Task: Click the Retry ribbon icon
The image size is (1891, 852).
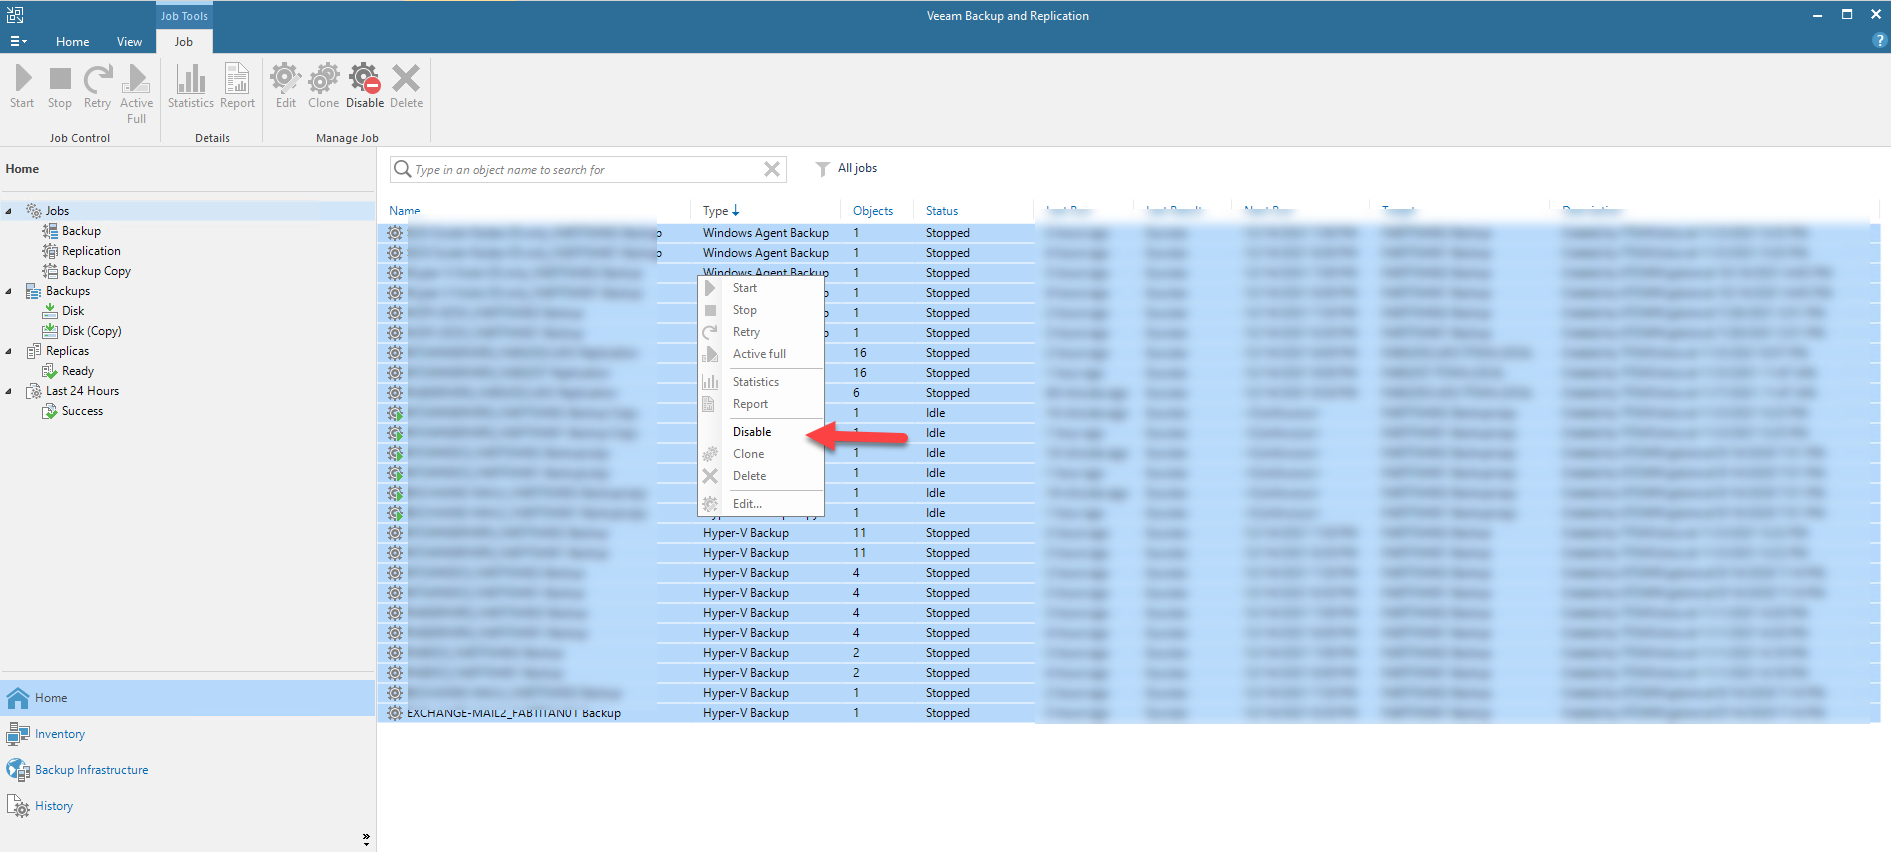Action: (x=97, y=78)
